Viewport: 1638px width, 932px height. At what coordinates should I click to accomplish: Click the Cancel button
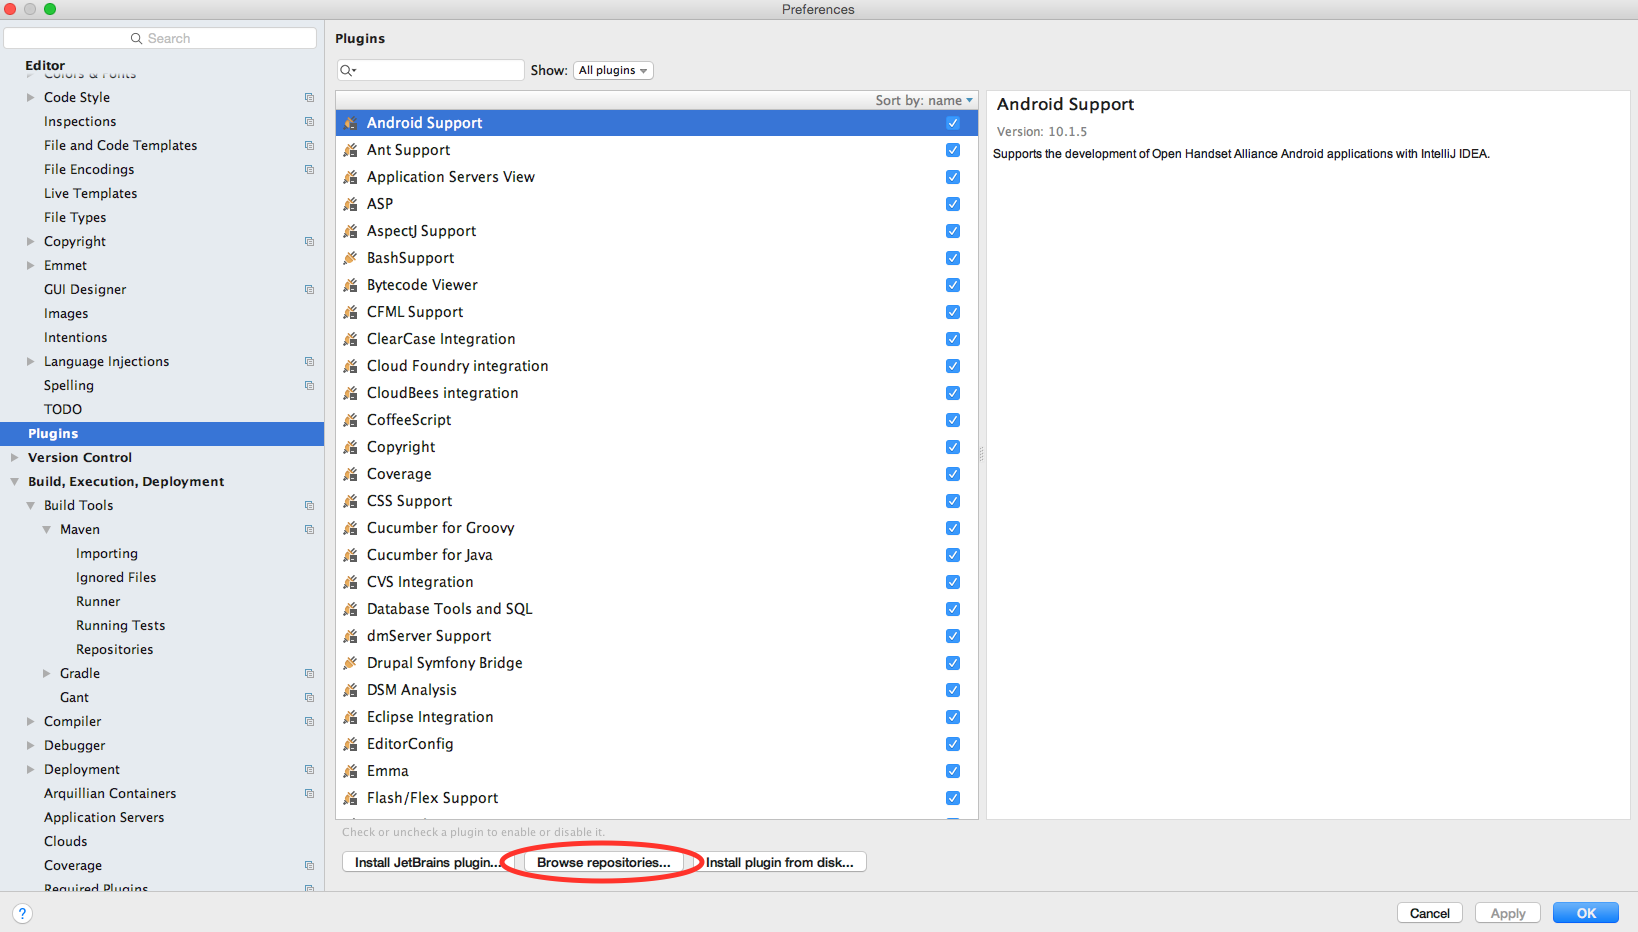pyautogui.click(x=1430, y=913)
